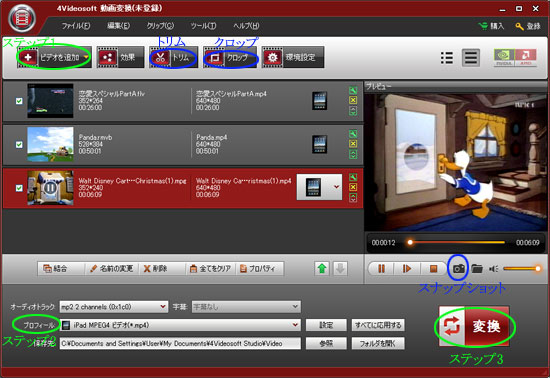Click the Walt Disney video thumbnail
This screenshot has height=378, width=550.
pos(51,188)
